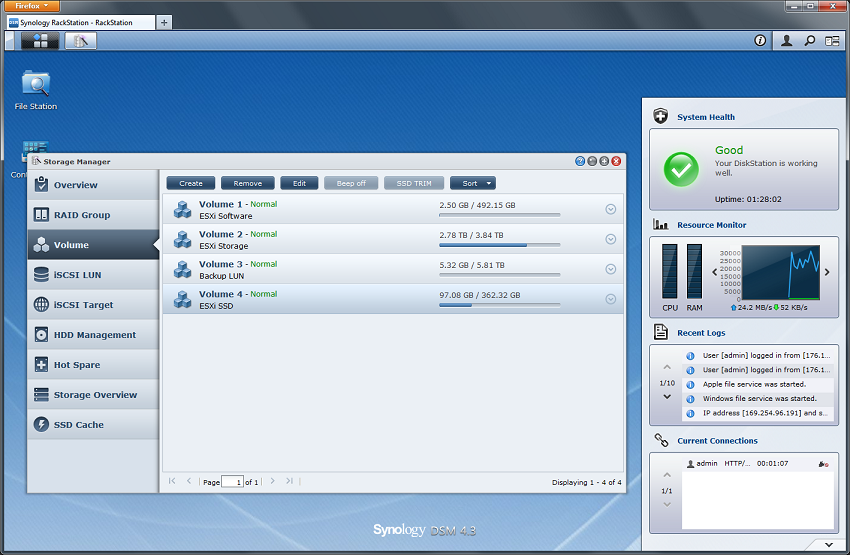Select the Storage Manager taskbar icon
This screenshot has height=555, width=850.
81,41
